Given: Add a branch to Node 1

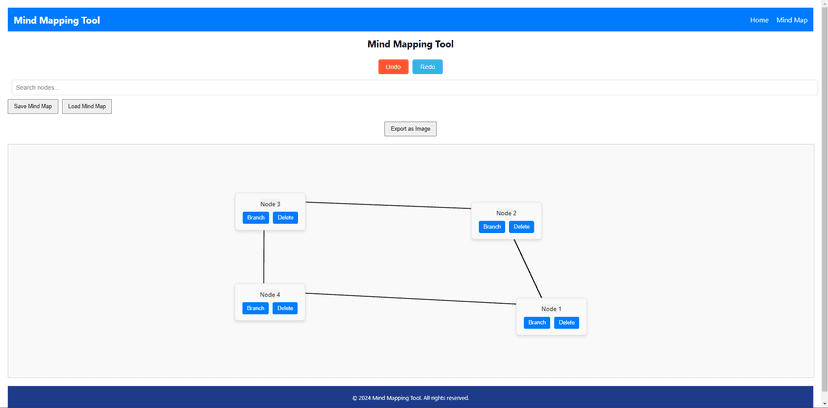Looking at the screenshot, I should (x=537, y=322).
